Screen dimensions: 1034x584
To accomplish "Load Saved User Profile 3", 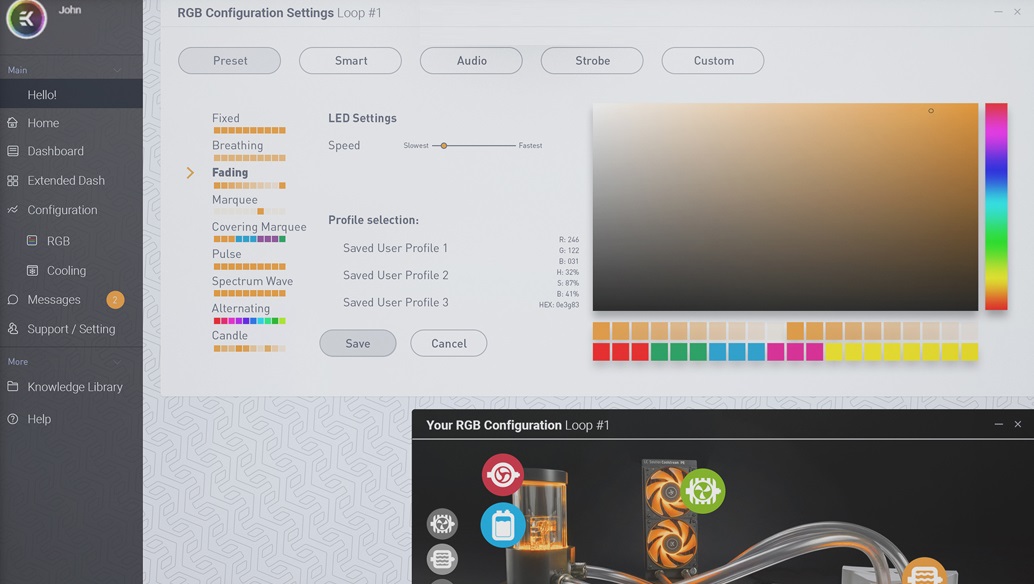I will pyautogui.click(x=395, y=302).
